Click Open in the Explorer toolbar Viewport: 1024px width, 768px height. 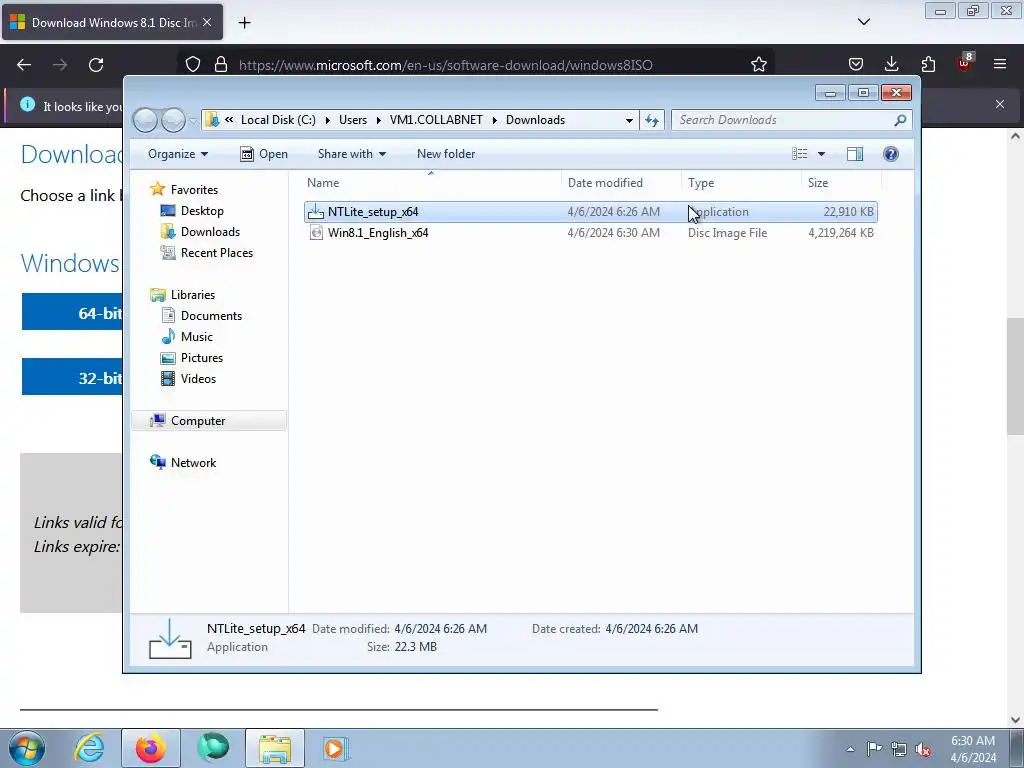coord(264,154)
